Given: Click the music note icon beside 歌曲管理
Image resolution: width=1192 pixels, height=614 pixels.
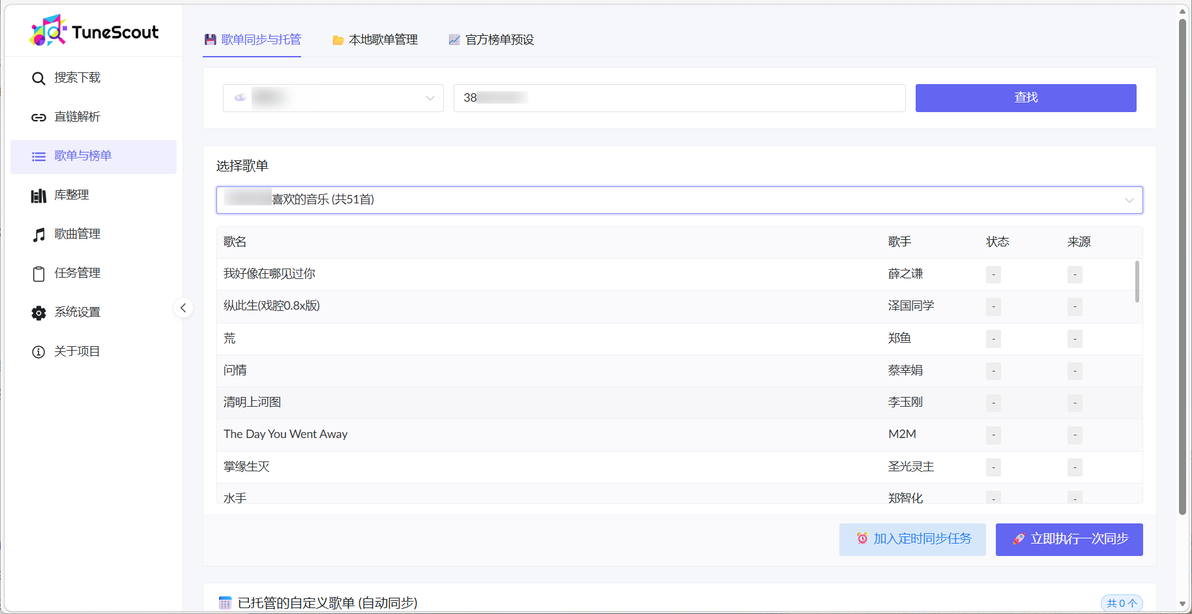Looking at the screenshot, I should pos(38,235).
